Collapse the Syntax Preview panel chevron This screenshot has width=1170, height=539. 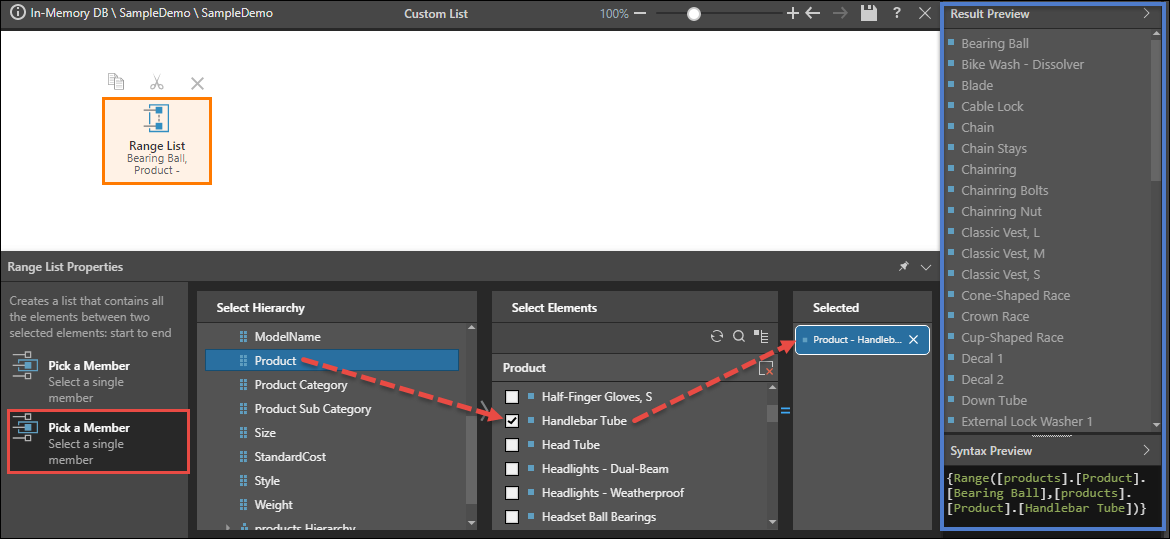[1146, 451]
